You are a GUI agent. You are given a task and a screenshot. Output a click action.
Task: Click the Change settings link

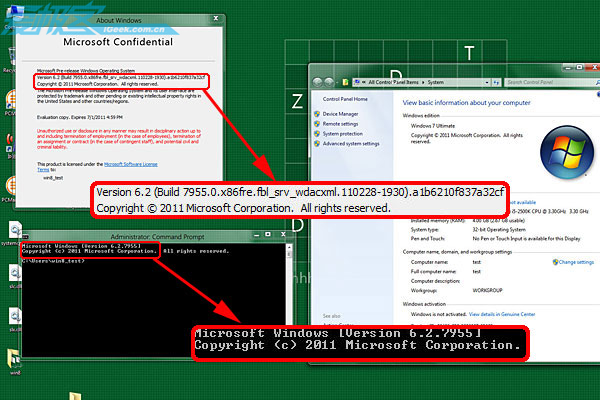[x=576, y=262]
